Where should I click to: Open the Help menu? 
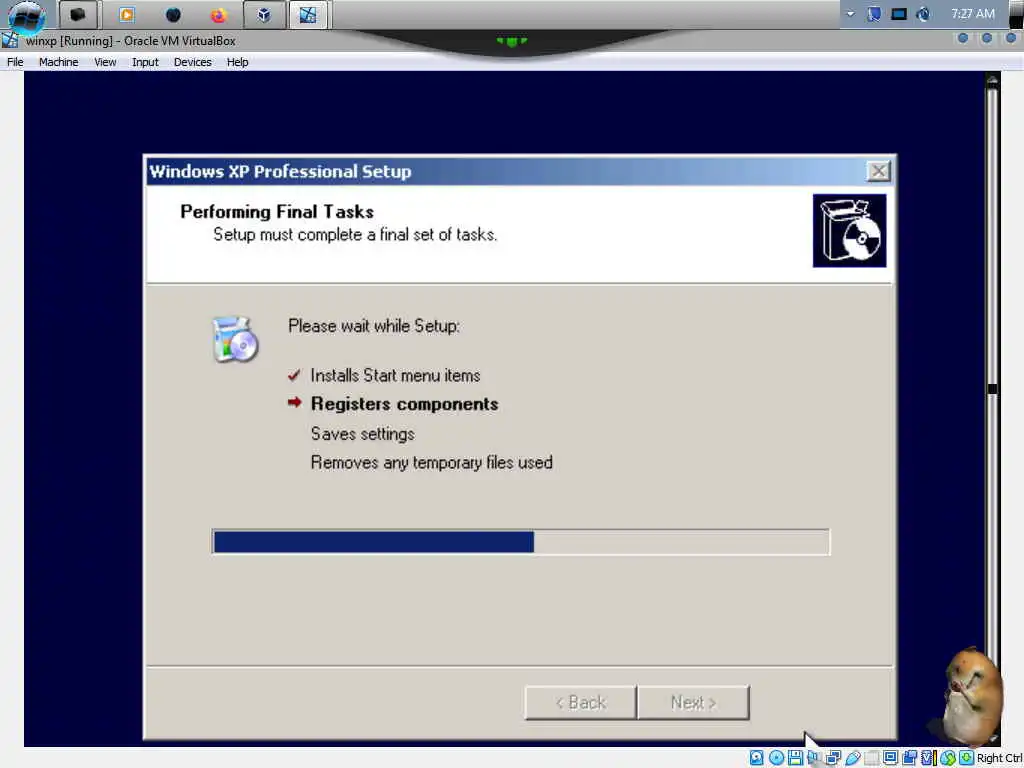237,62
